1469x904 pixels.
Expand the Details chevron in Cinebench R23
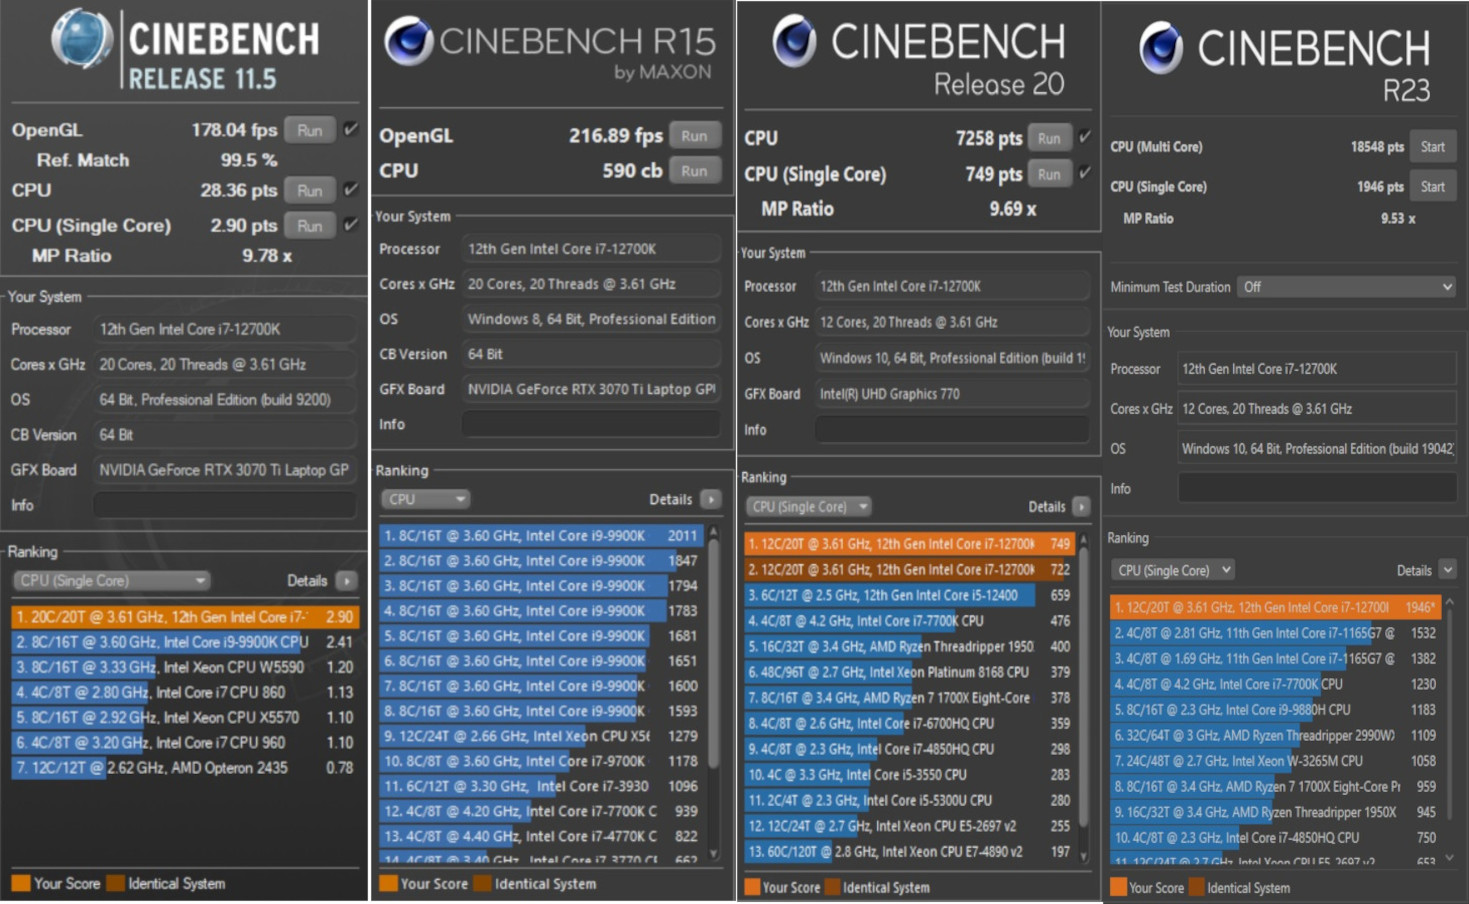1447,570
